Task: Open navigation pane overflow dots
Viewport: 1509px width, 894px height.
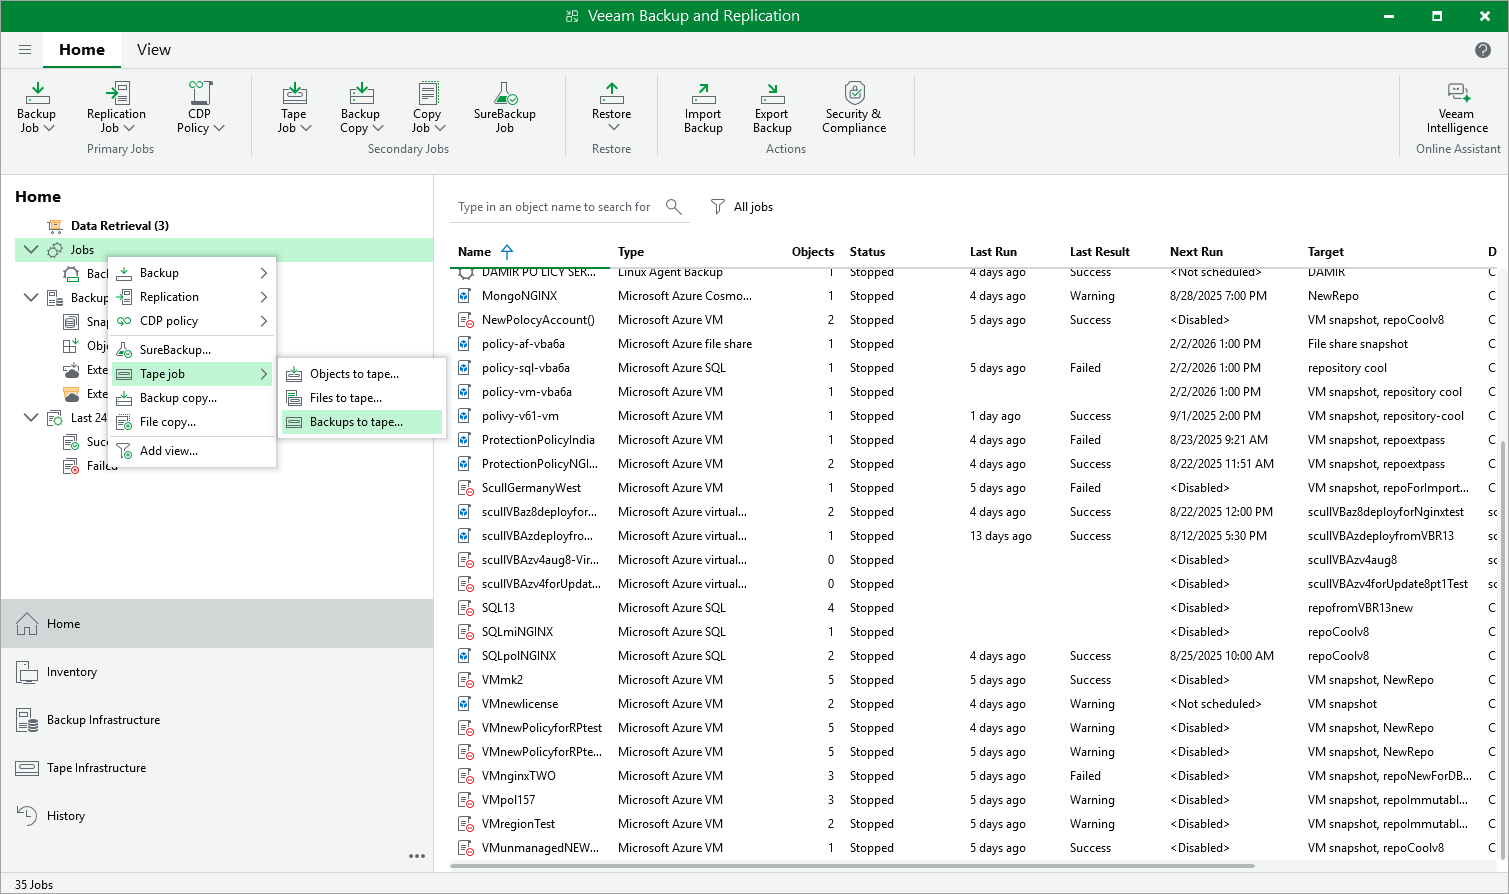Action: tap(417, 856)
